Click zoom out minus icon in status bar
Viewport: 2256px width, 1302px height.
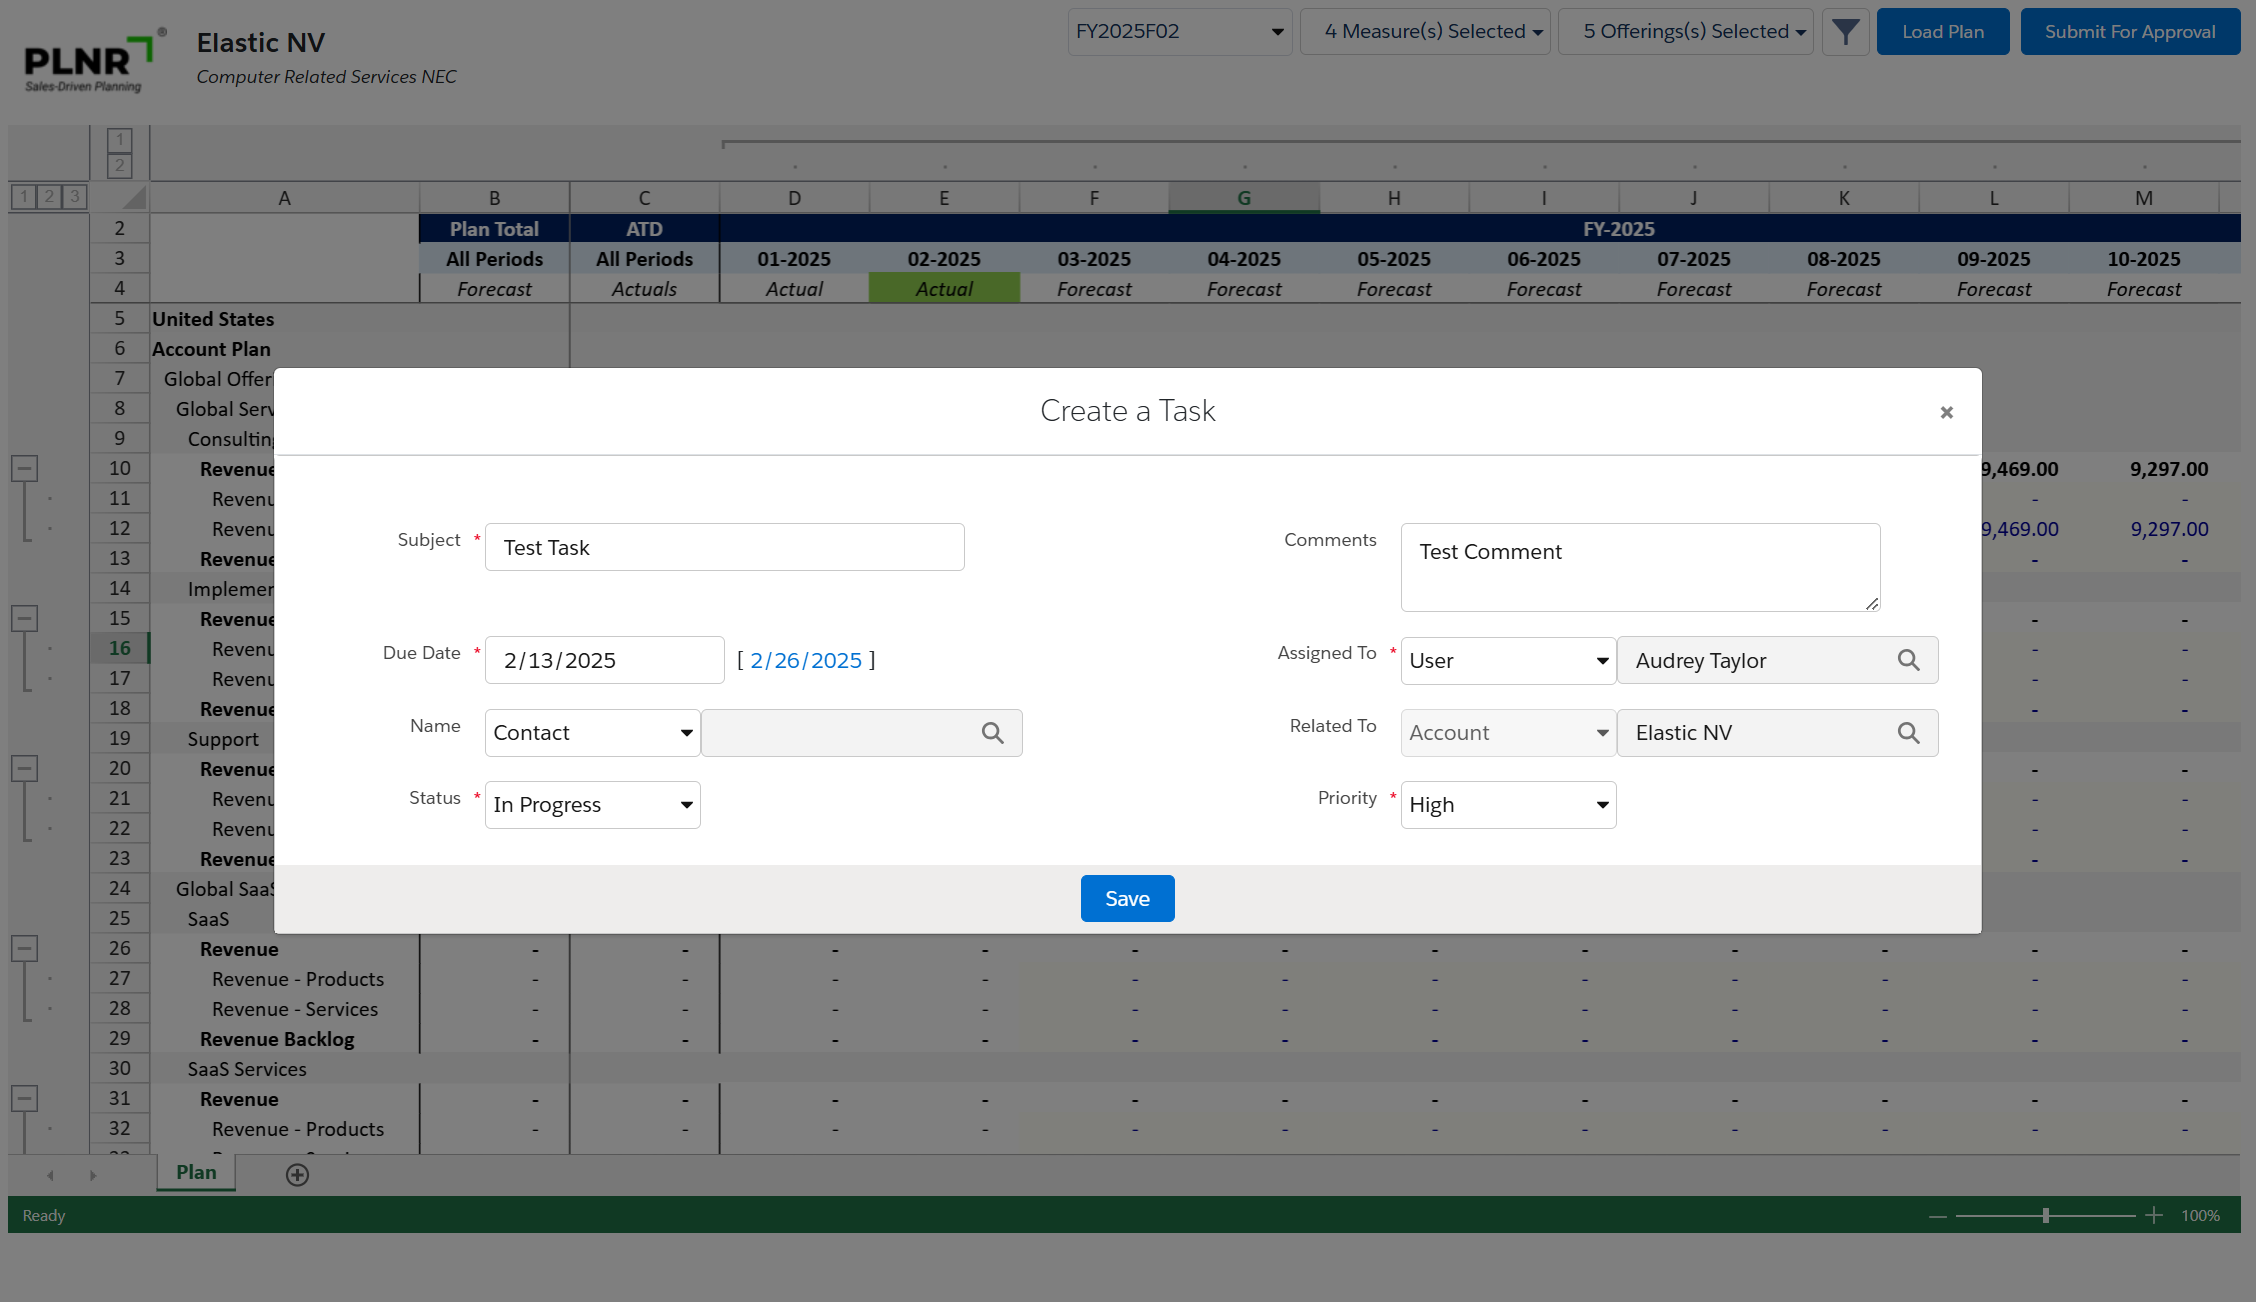tap(1938, 1215)
